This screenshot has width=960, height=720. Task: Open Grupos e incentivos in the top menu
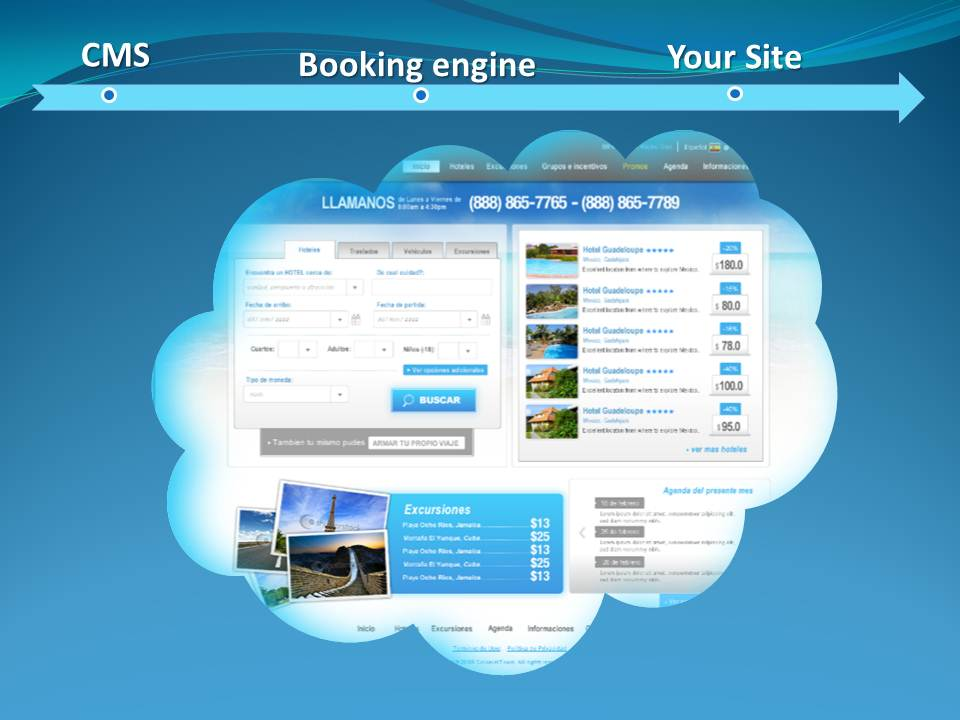[x=573, y=164]
